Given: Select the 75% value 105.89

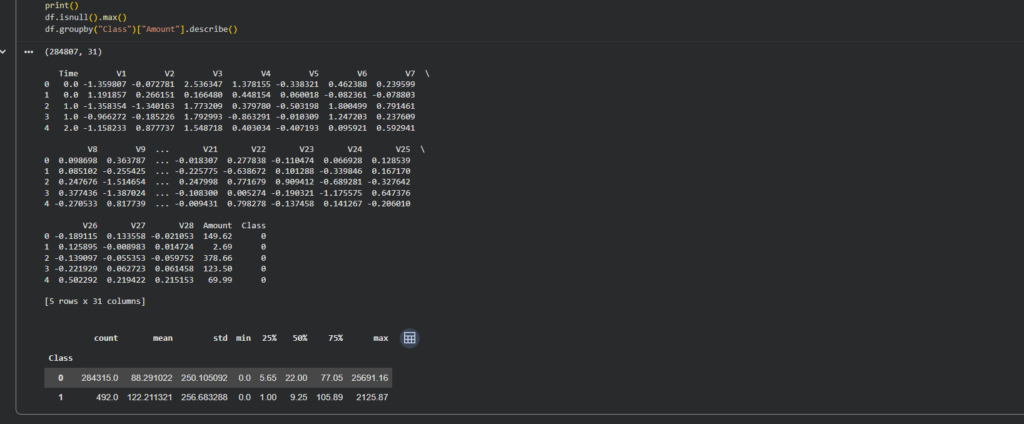Looking at the screenshot, I should pos(330,397).
